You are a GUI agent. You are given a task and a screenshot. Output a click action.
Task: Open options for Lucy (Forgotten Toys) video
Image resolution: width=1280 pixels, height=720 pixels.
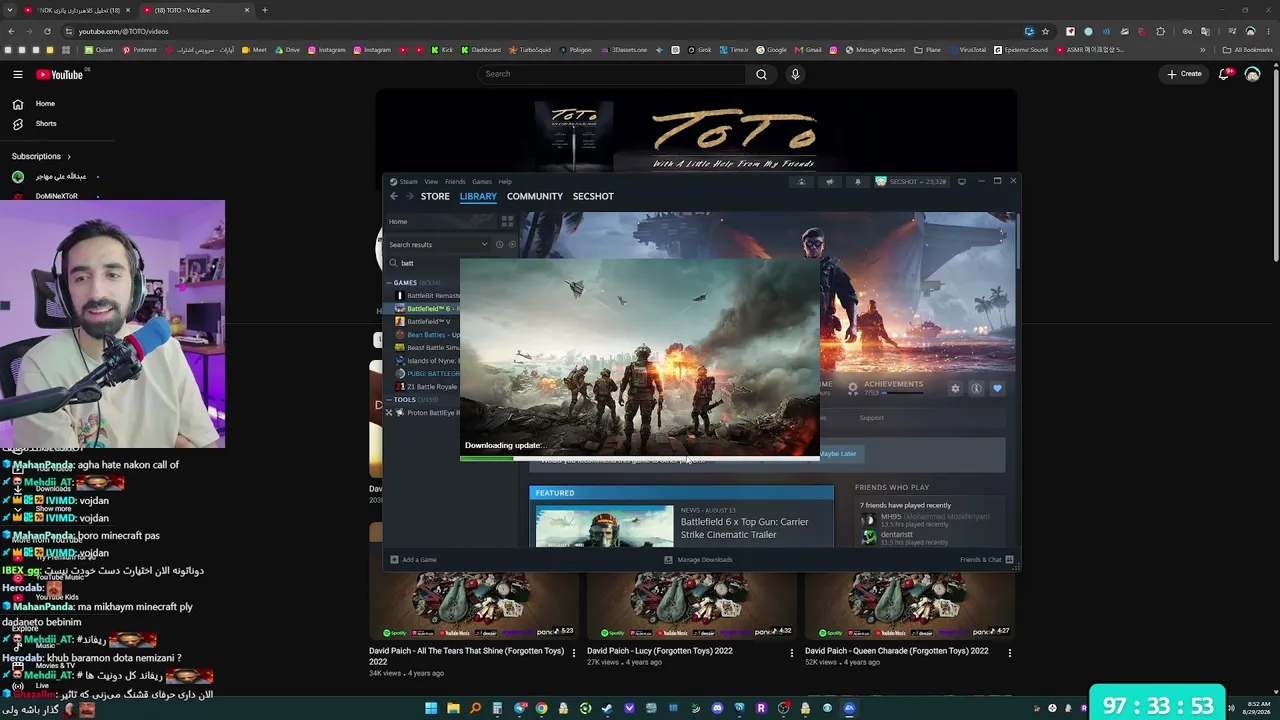coord(791,653)
